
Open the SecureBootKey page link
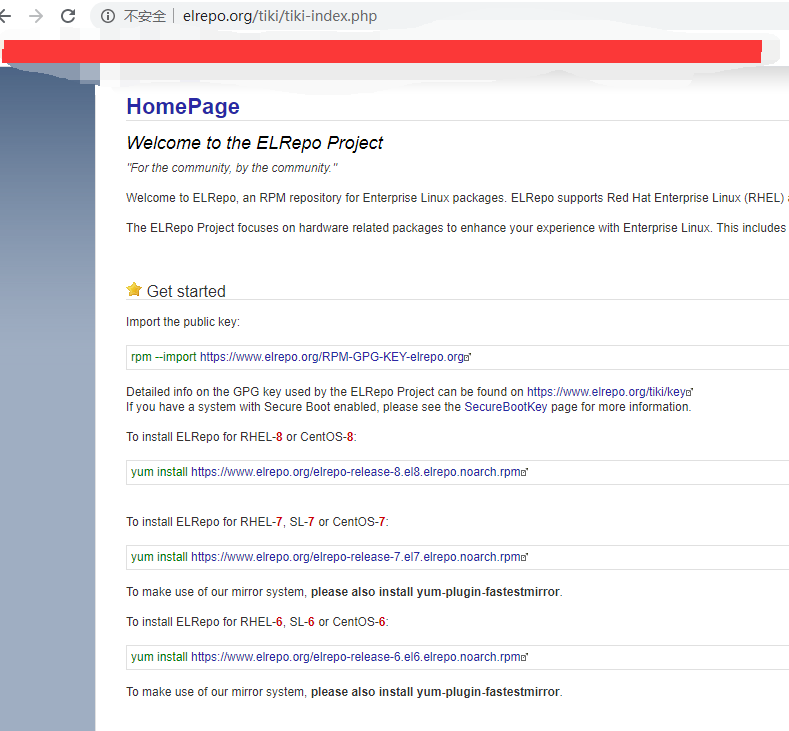pos(506,407)
